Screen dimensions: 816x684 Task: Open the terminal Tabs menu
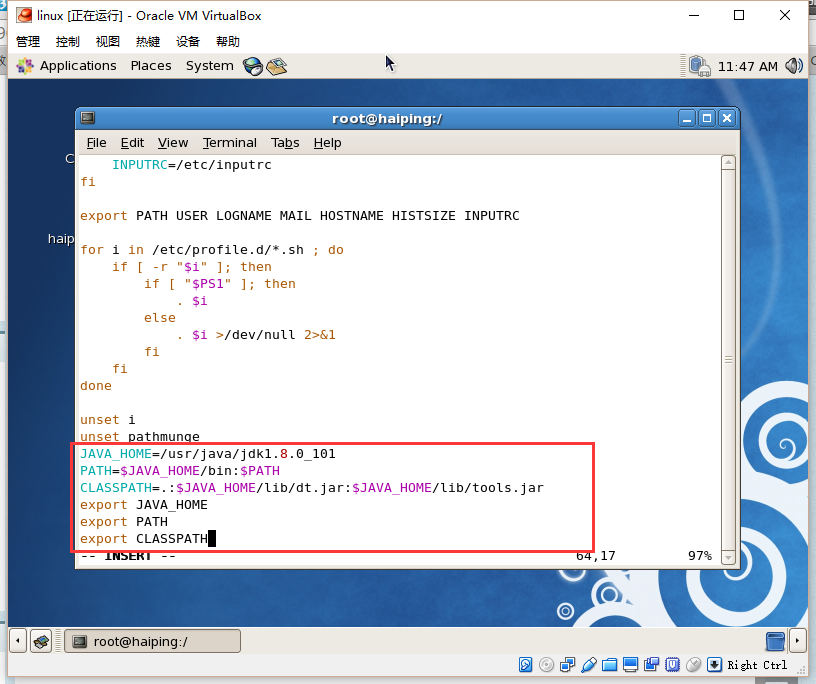(285, 143)
